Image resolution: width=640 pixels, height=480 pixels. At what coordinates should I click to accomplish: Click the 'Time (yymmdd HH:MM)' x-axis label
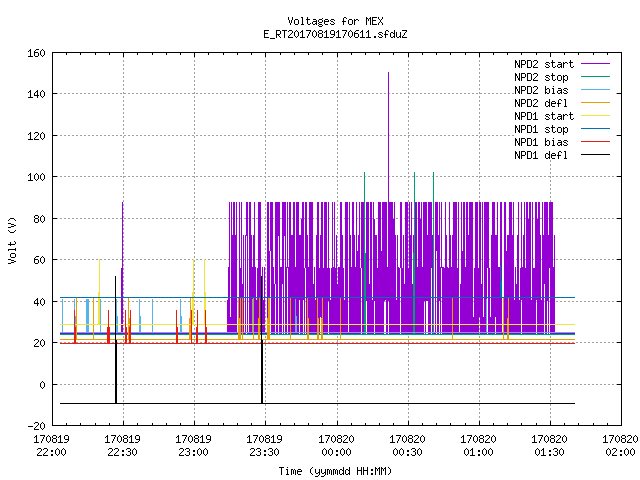point(335,471)
